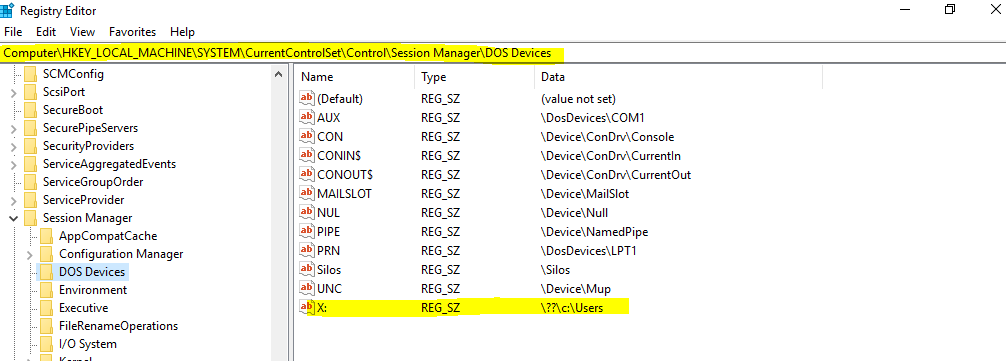Select the Environment subkey
The image size is (1006, 361).
[92, 290]
